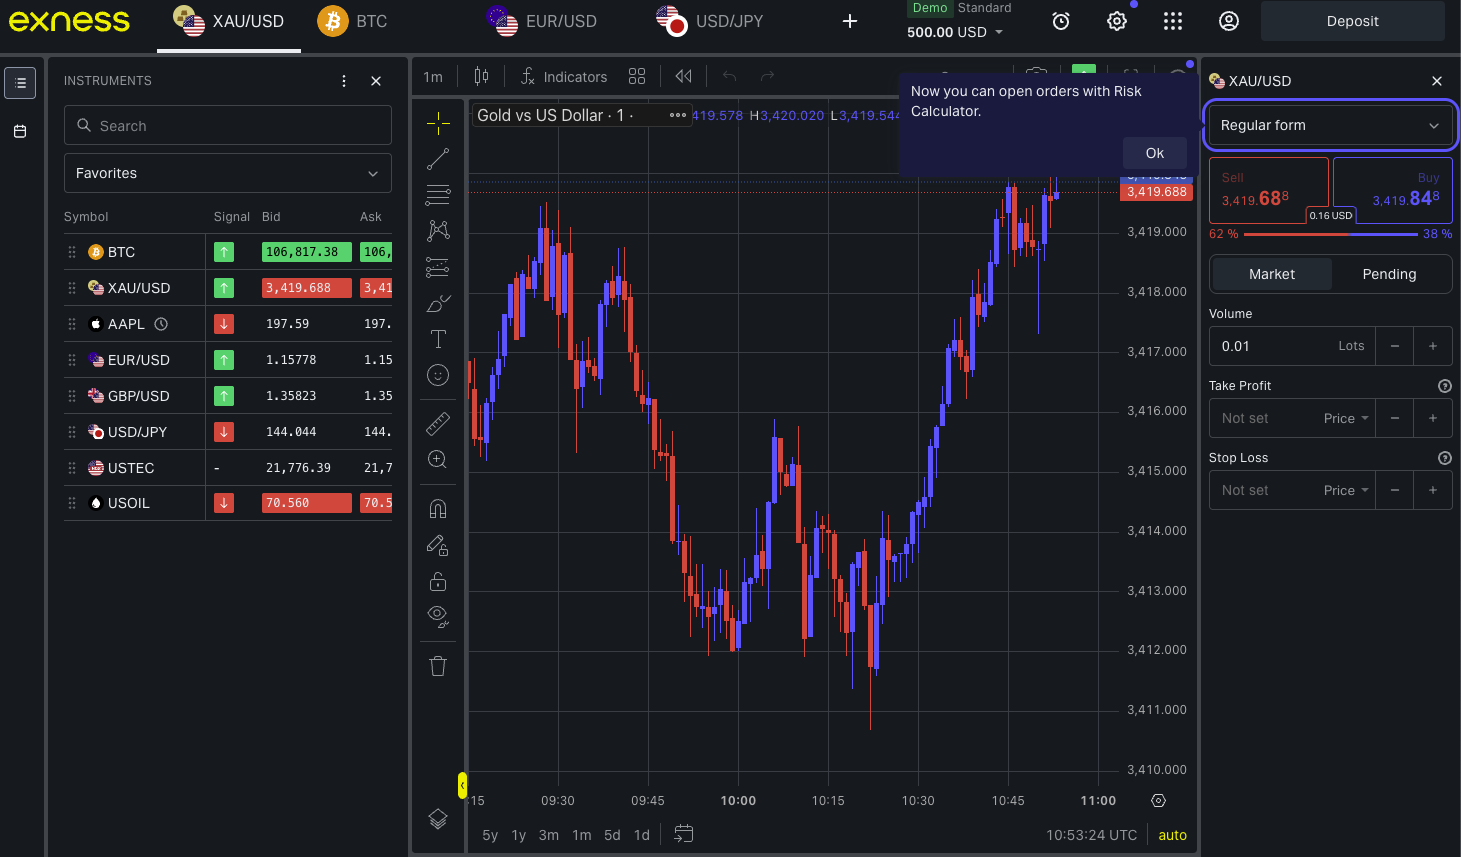This screenshot has width=1461, height=857.
Task: Open the forecasting and measurement tools
Action: tap(438, 267)
